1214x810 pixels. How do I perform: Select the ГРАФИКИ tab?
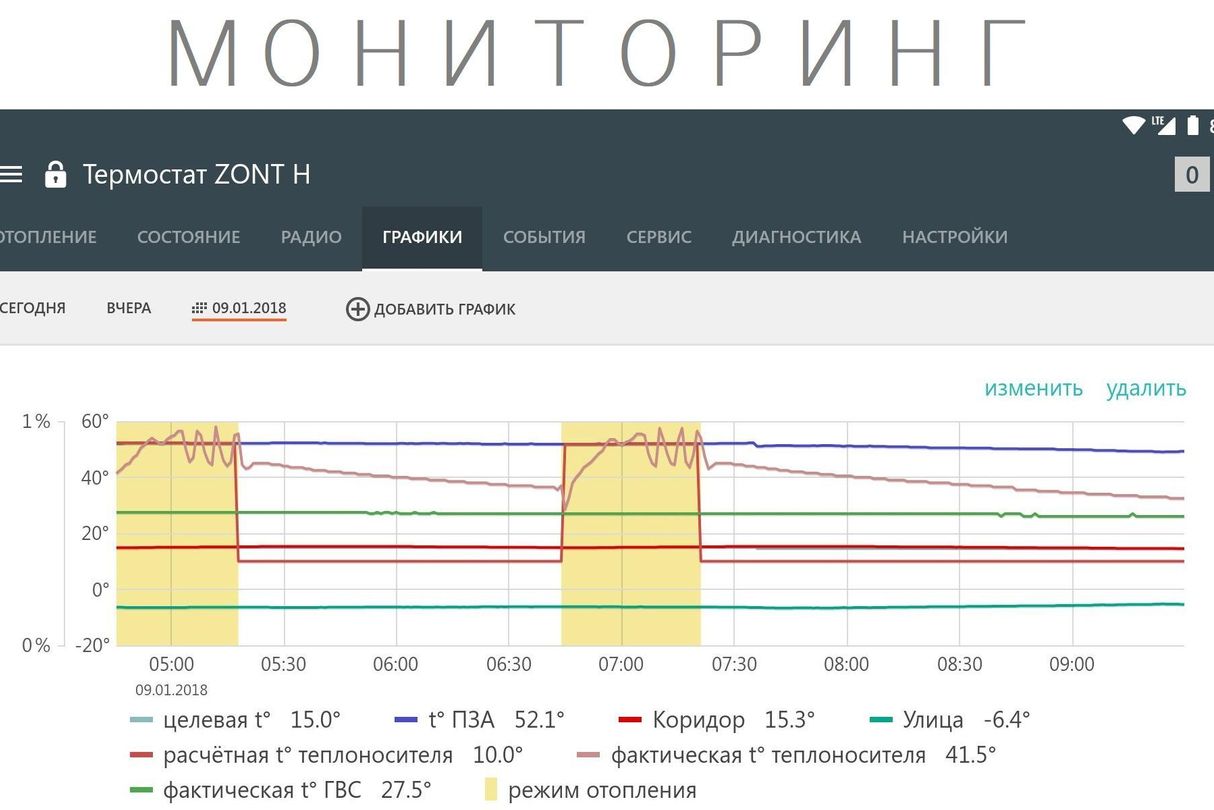pyautogui.click(x=422, y=237)
